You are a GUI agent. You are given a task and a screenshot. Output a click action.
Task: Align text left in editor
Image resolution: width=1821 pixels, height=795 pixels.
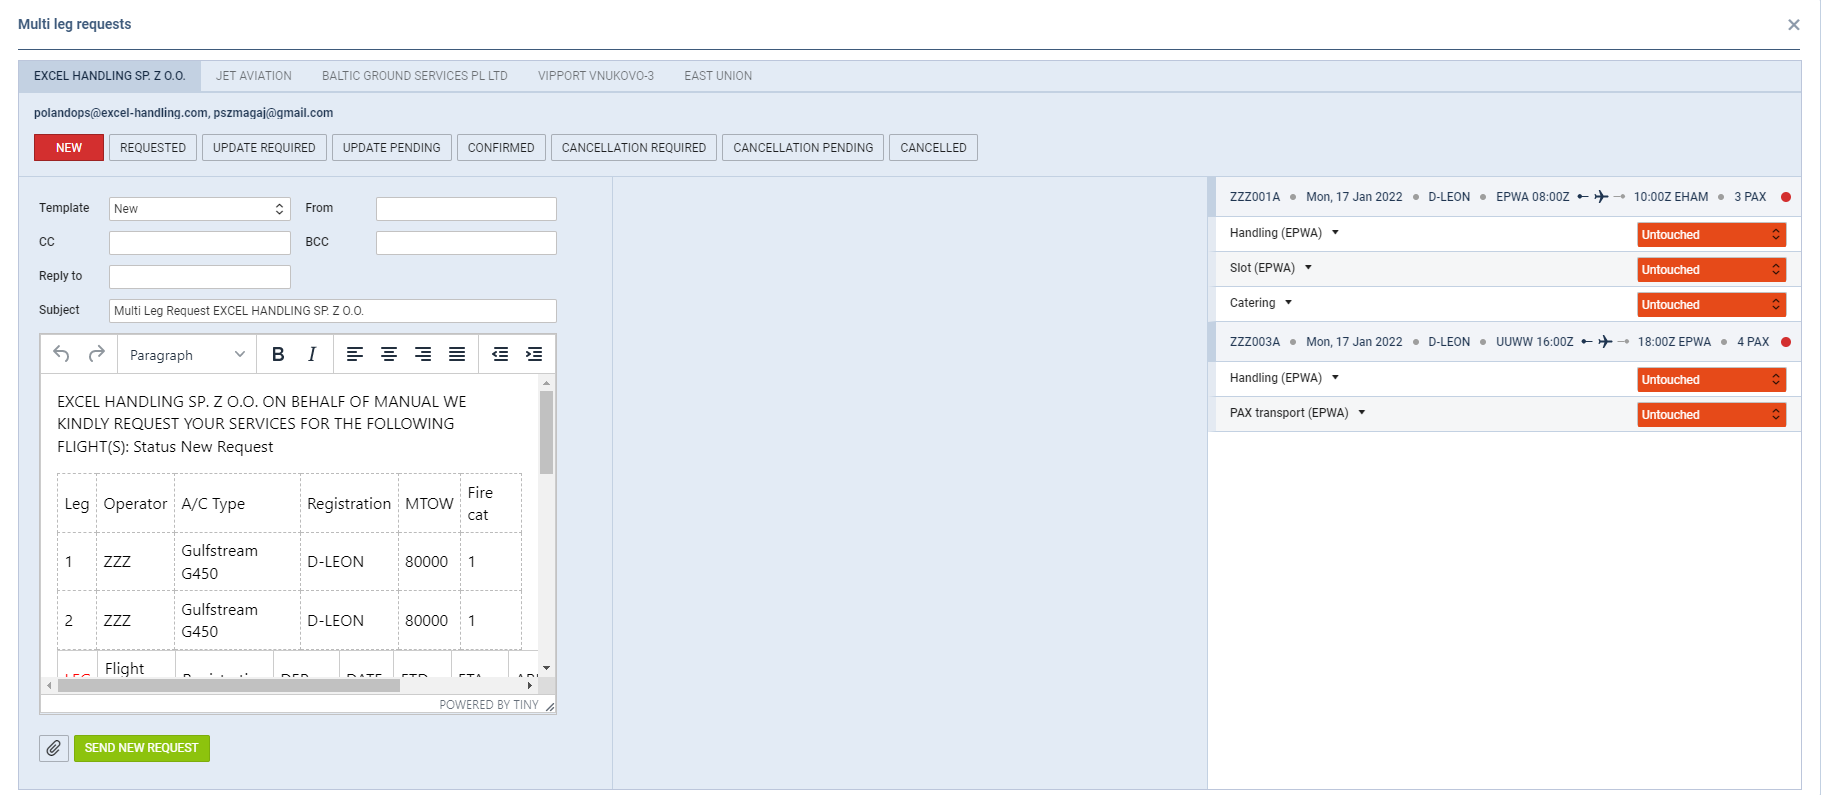point(355,354)
